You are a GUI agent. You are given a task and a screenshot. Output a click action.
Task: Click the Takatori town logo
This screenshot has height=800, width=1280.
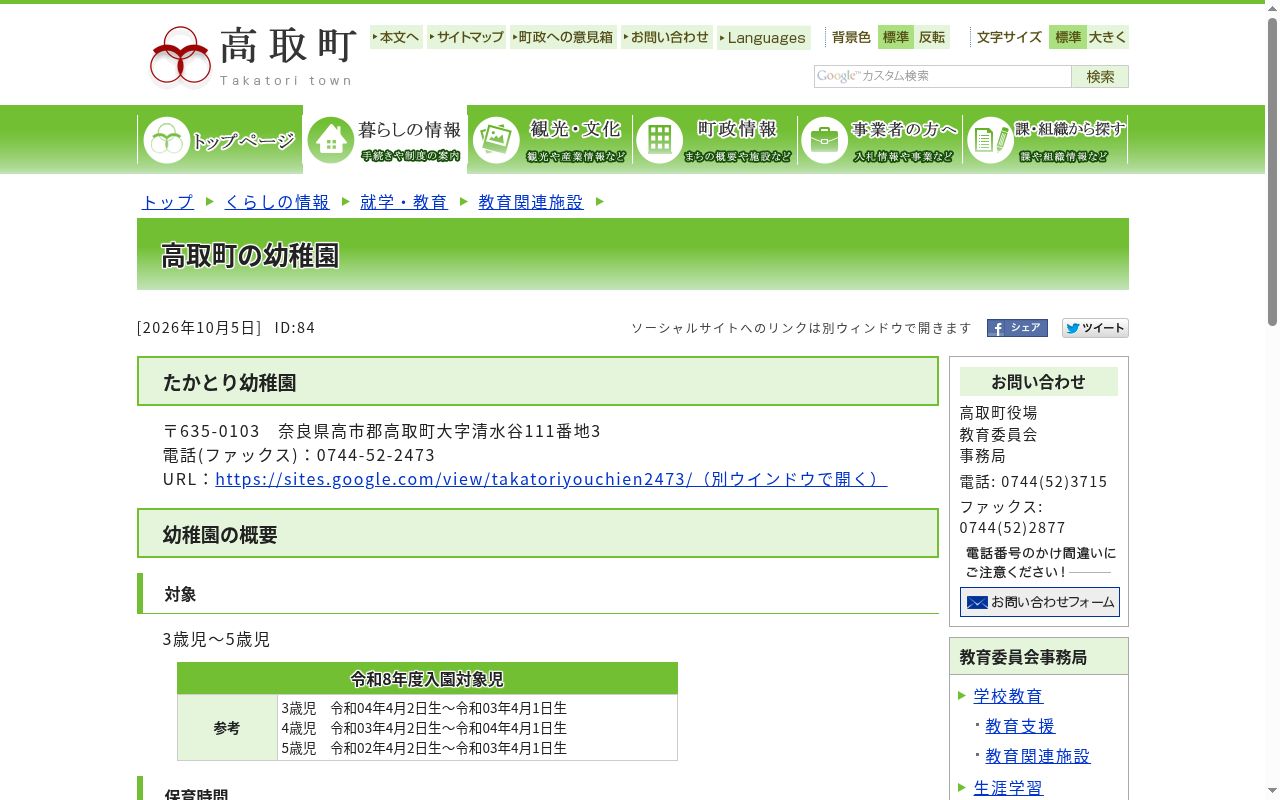tap(251, 56)
